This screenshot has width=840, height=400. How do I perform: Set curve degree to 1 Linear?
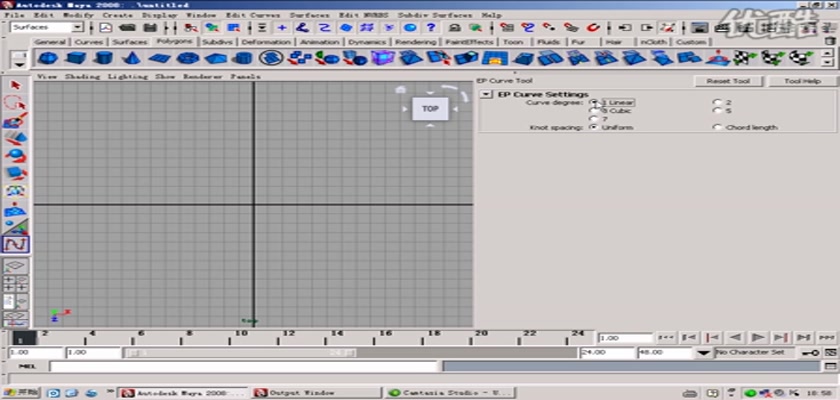[595, 102]
